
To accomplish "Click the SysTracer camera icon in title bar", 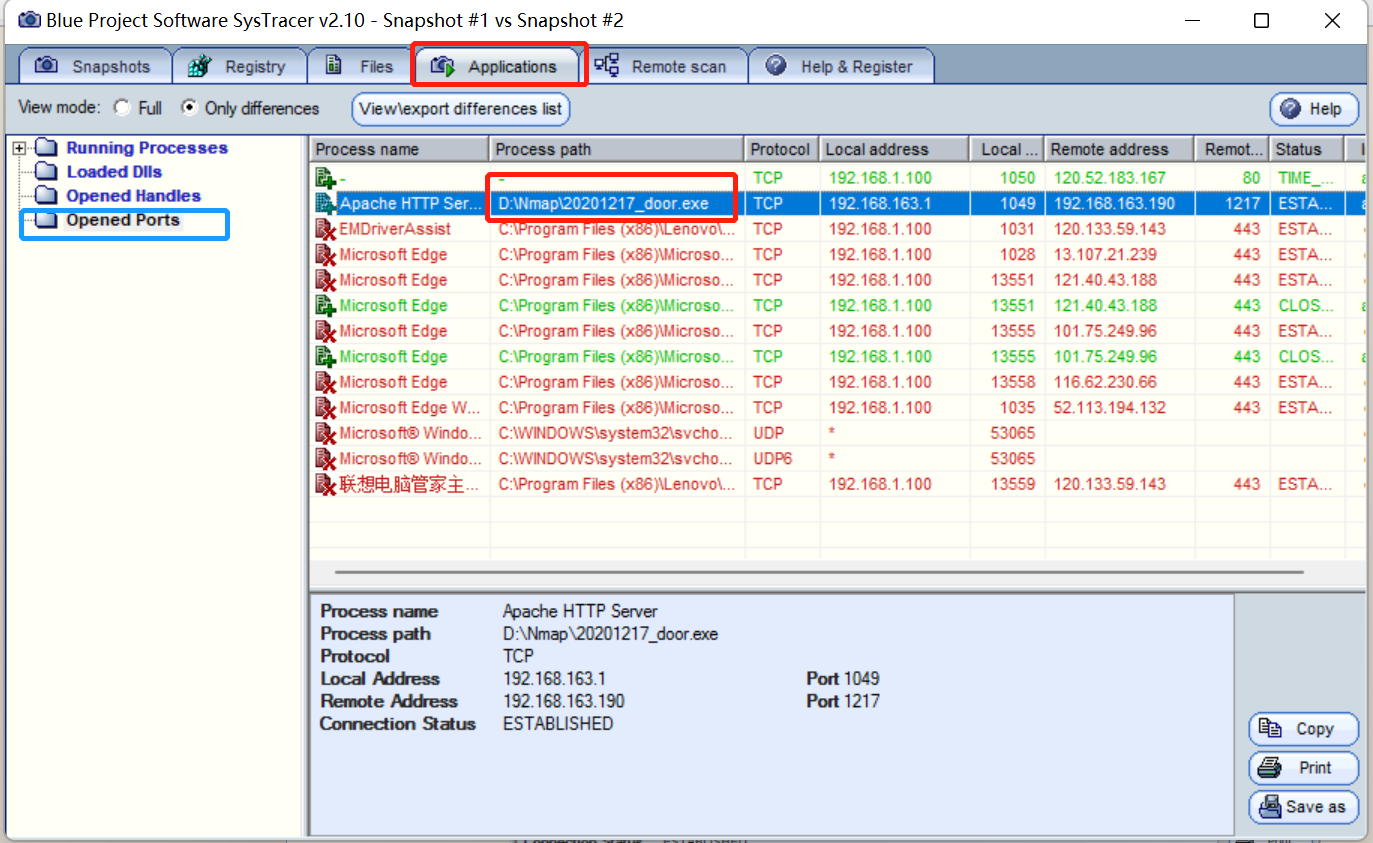I will (28, 20).
